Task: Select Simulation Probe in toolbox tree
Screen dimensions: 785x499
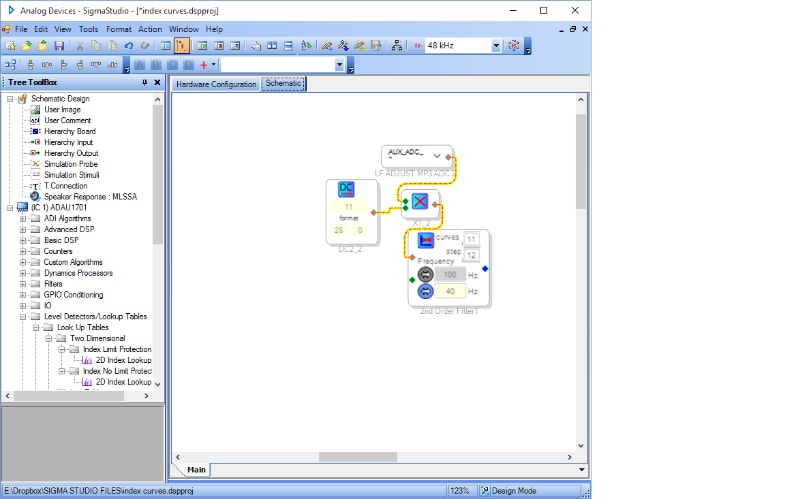Action: tap(71, 164)
